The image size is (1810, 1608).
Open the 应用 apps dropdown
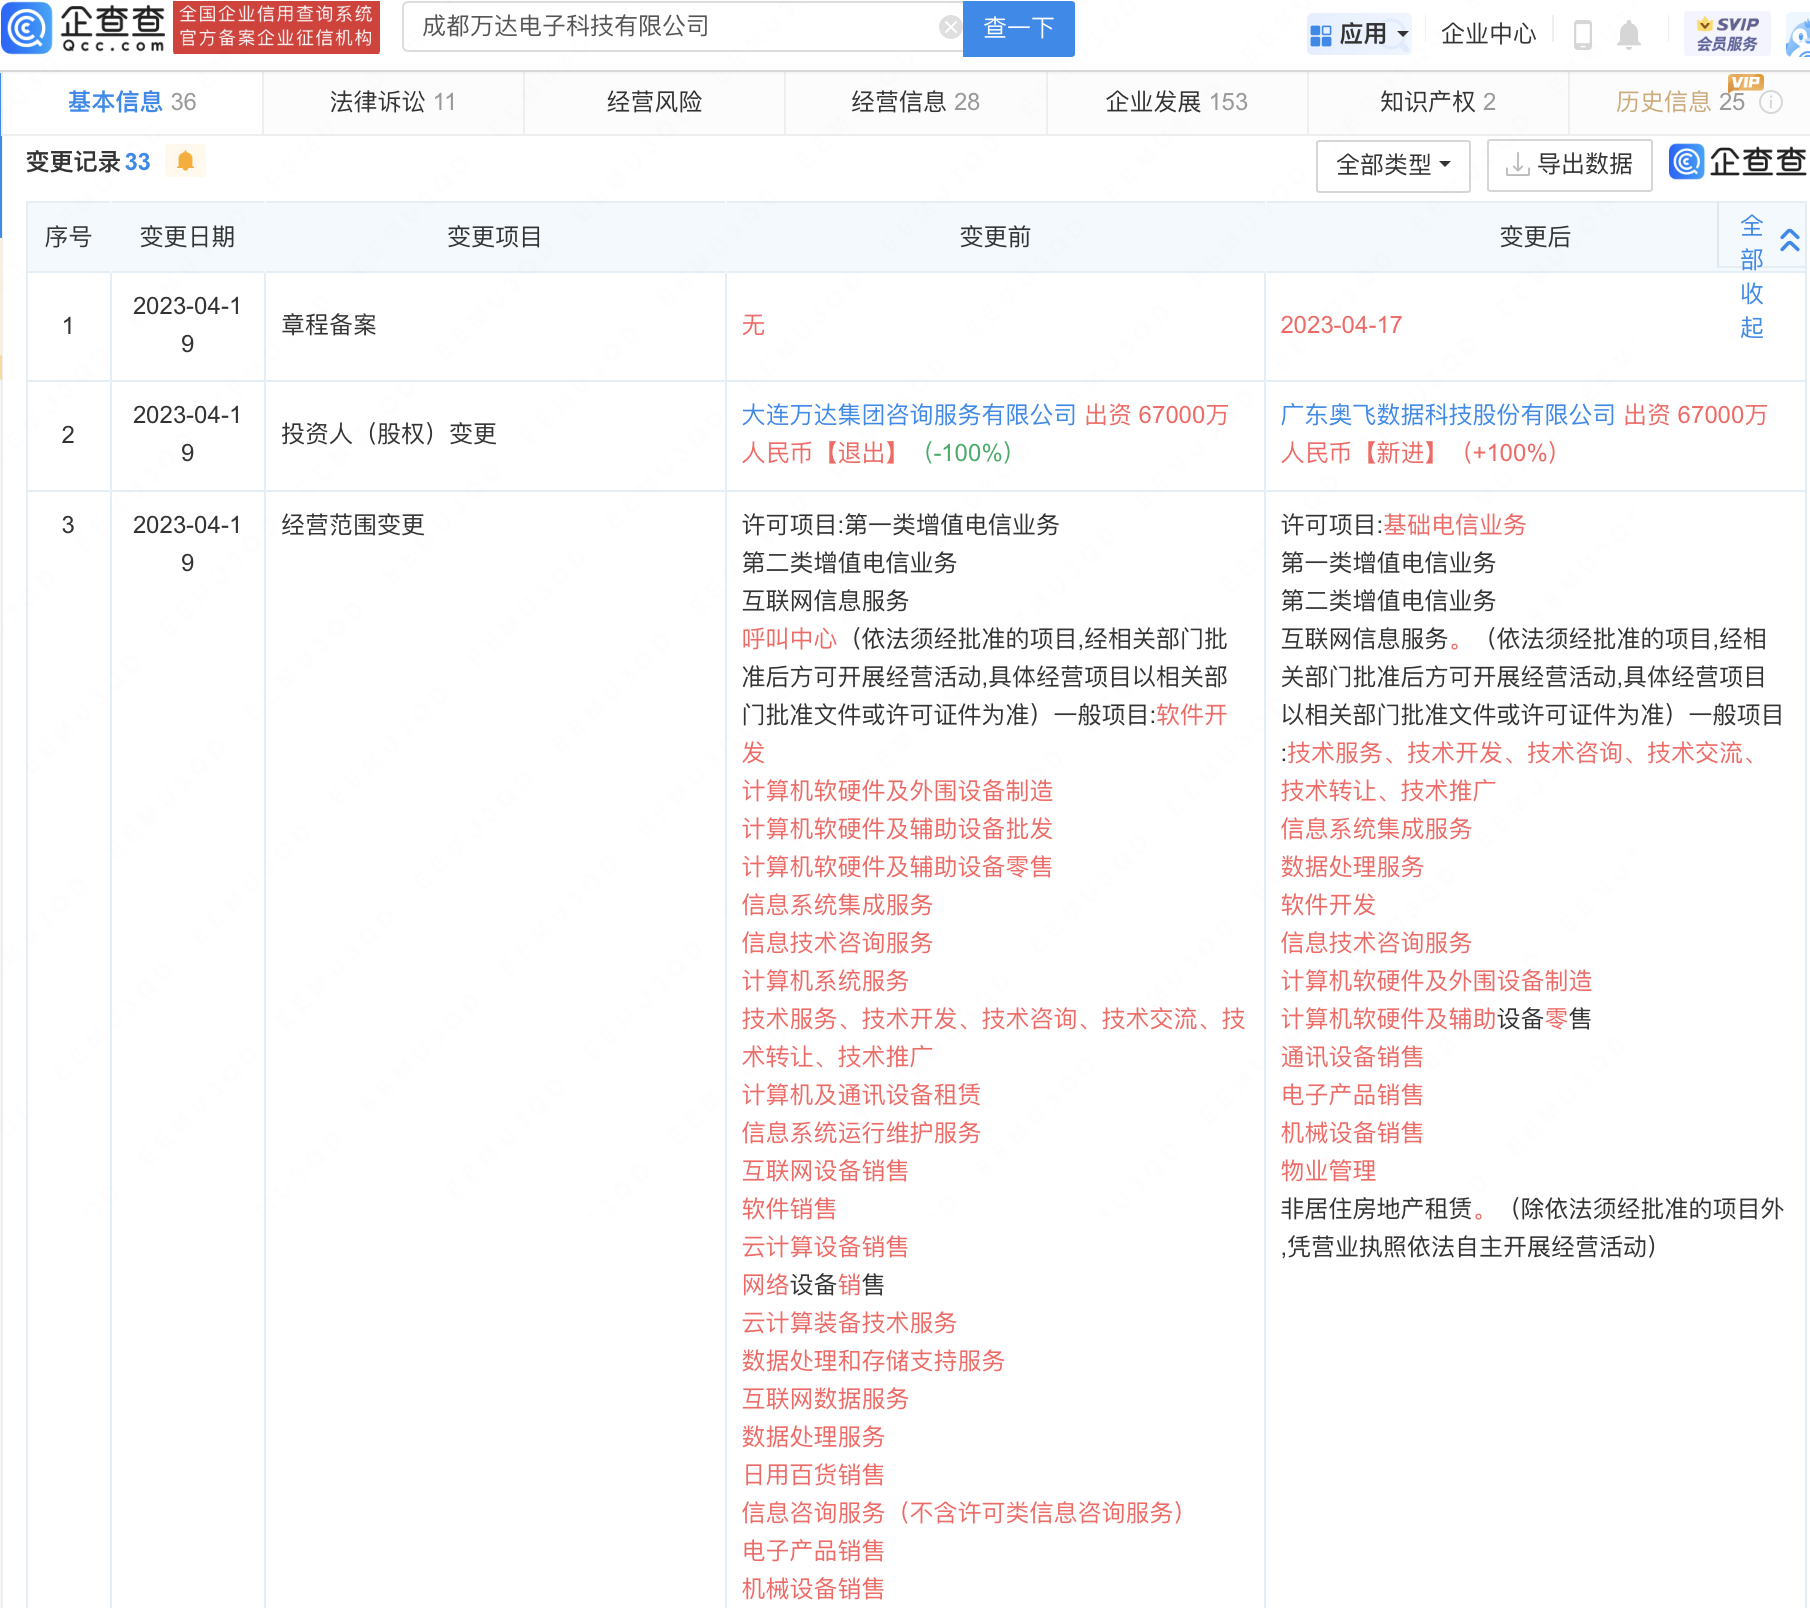tap(1359, 34)
